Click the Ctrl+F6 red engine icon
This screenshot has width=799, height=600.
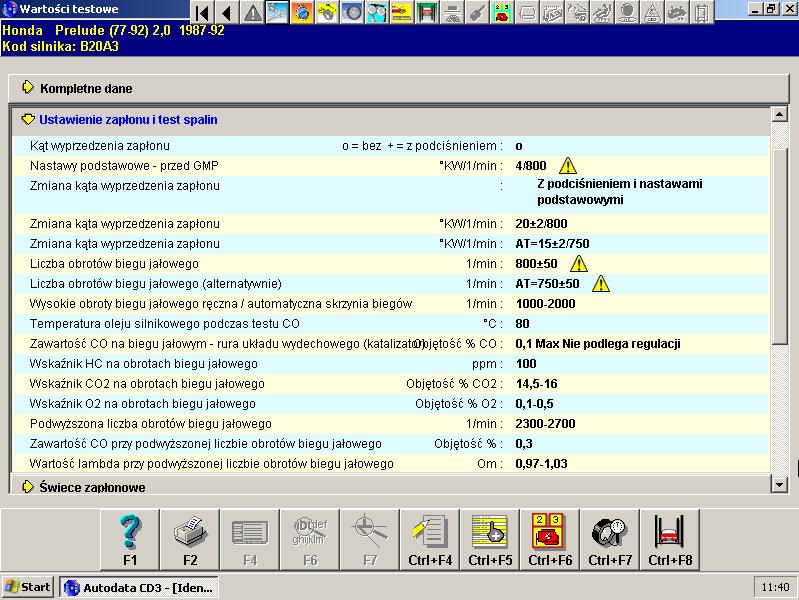click(550, 539)
